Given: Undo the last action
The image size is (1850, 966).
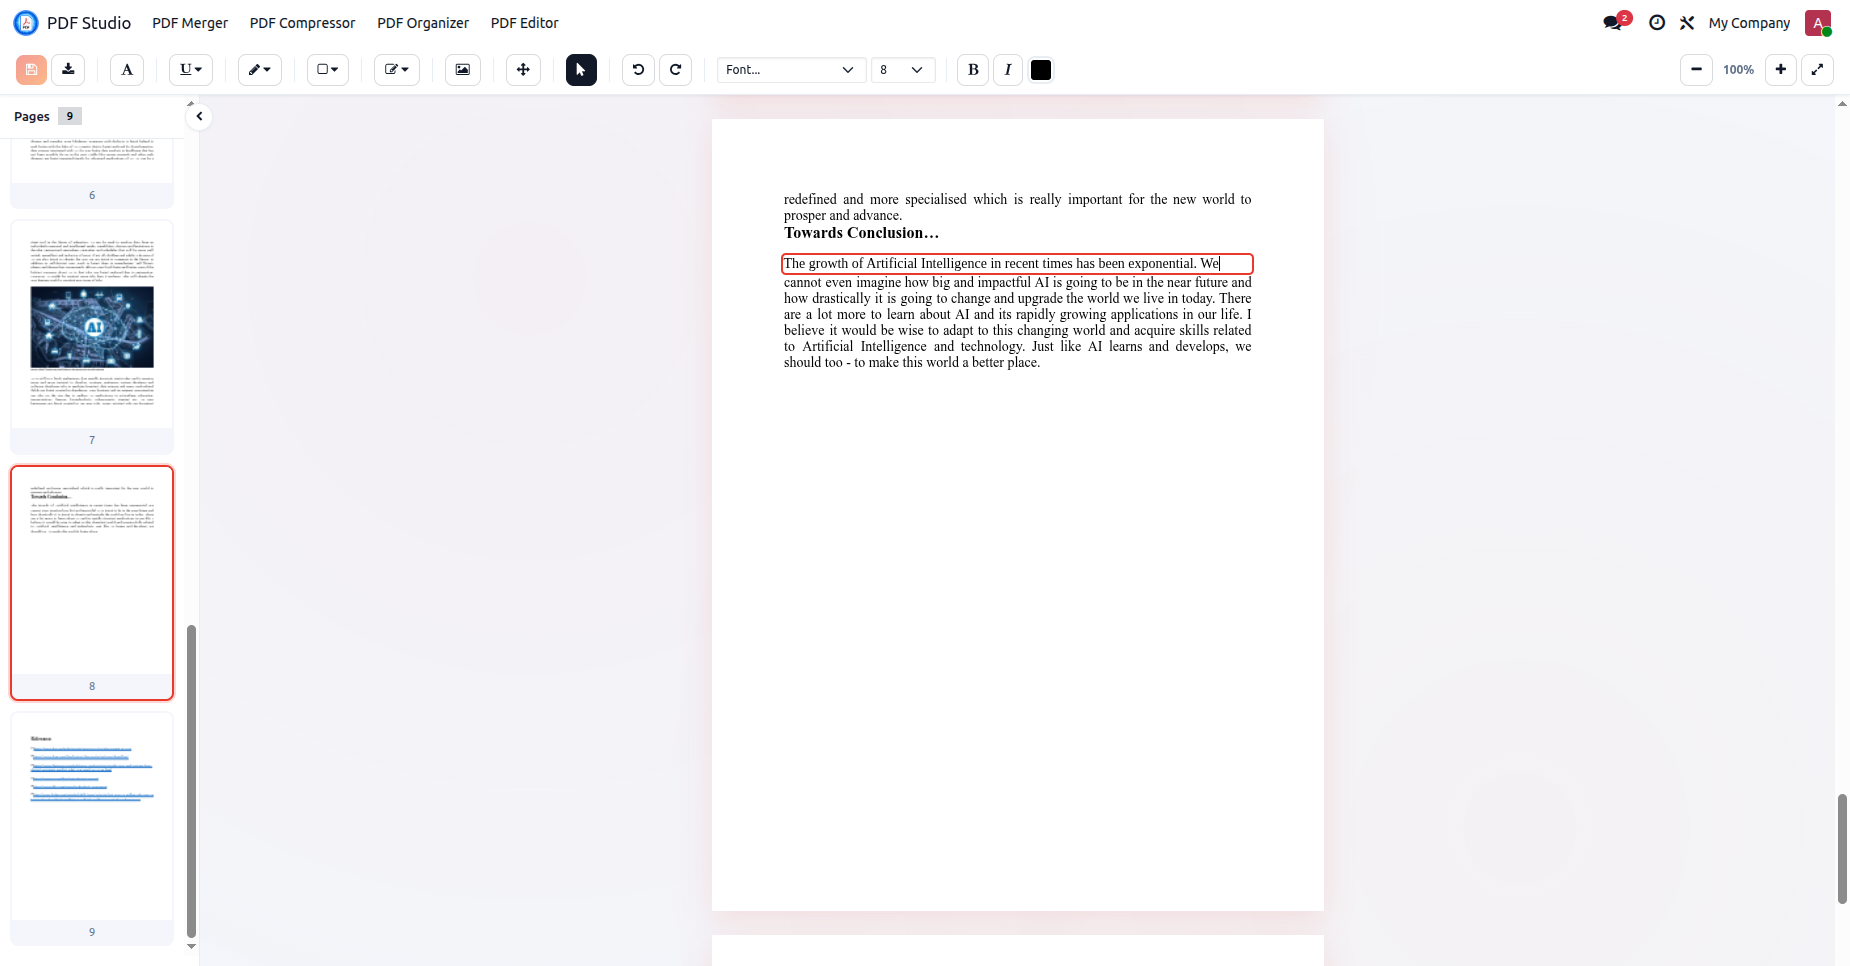Looking at the screenshot, I should [638, 70].
